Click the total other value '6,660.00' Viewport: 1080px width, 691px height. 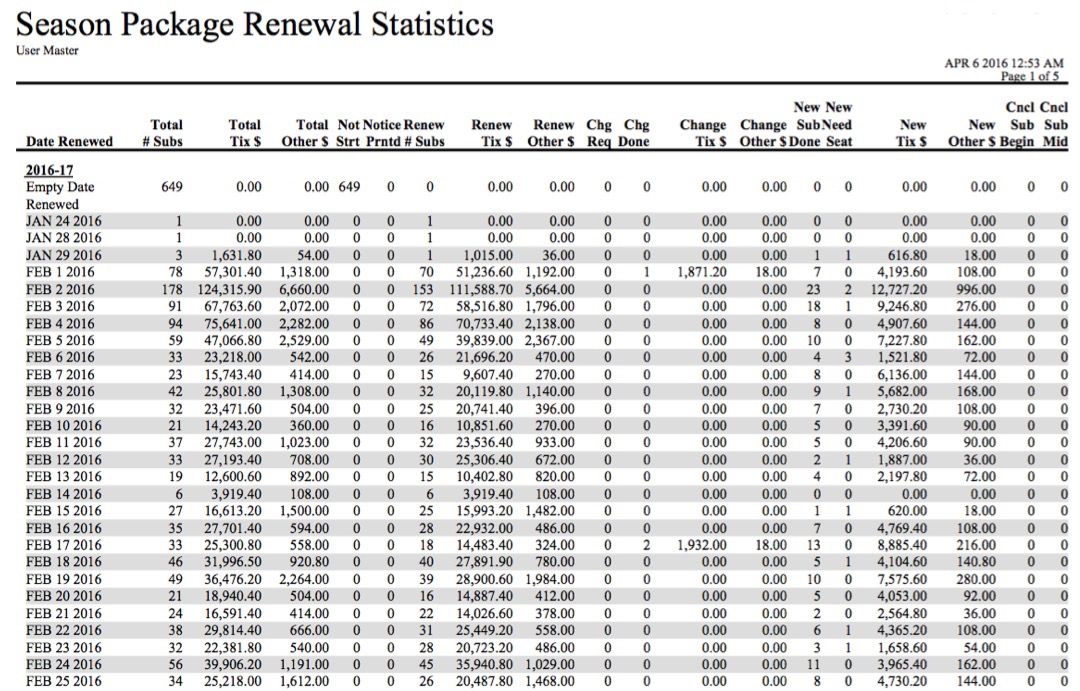[304, 289]
